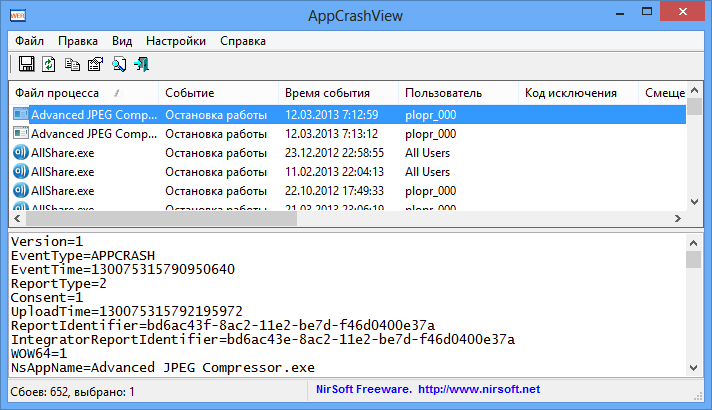Sort by Файл процесса column header
This screenshot has height=410, width=712.
click(84, 93)
